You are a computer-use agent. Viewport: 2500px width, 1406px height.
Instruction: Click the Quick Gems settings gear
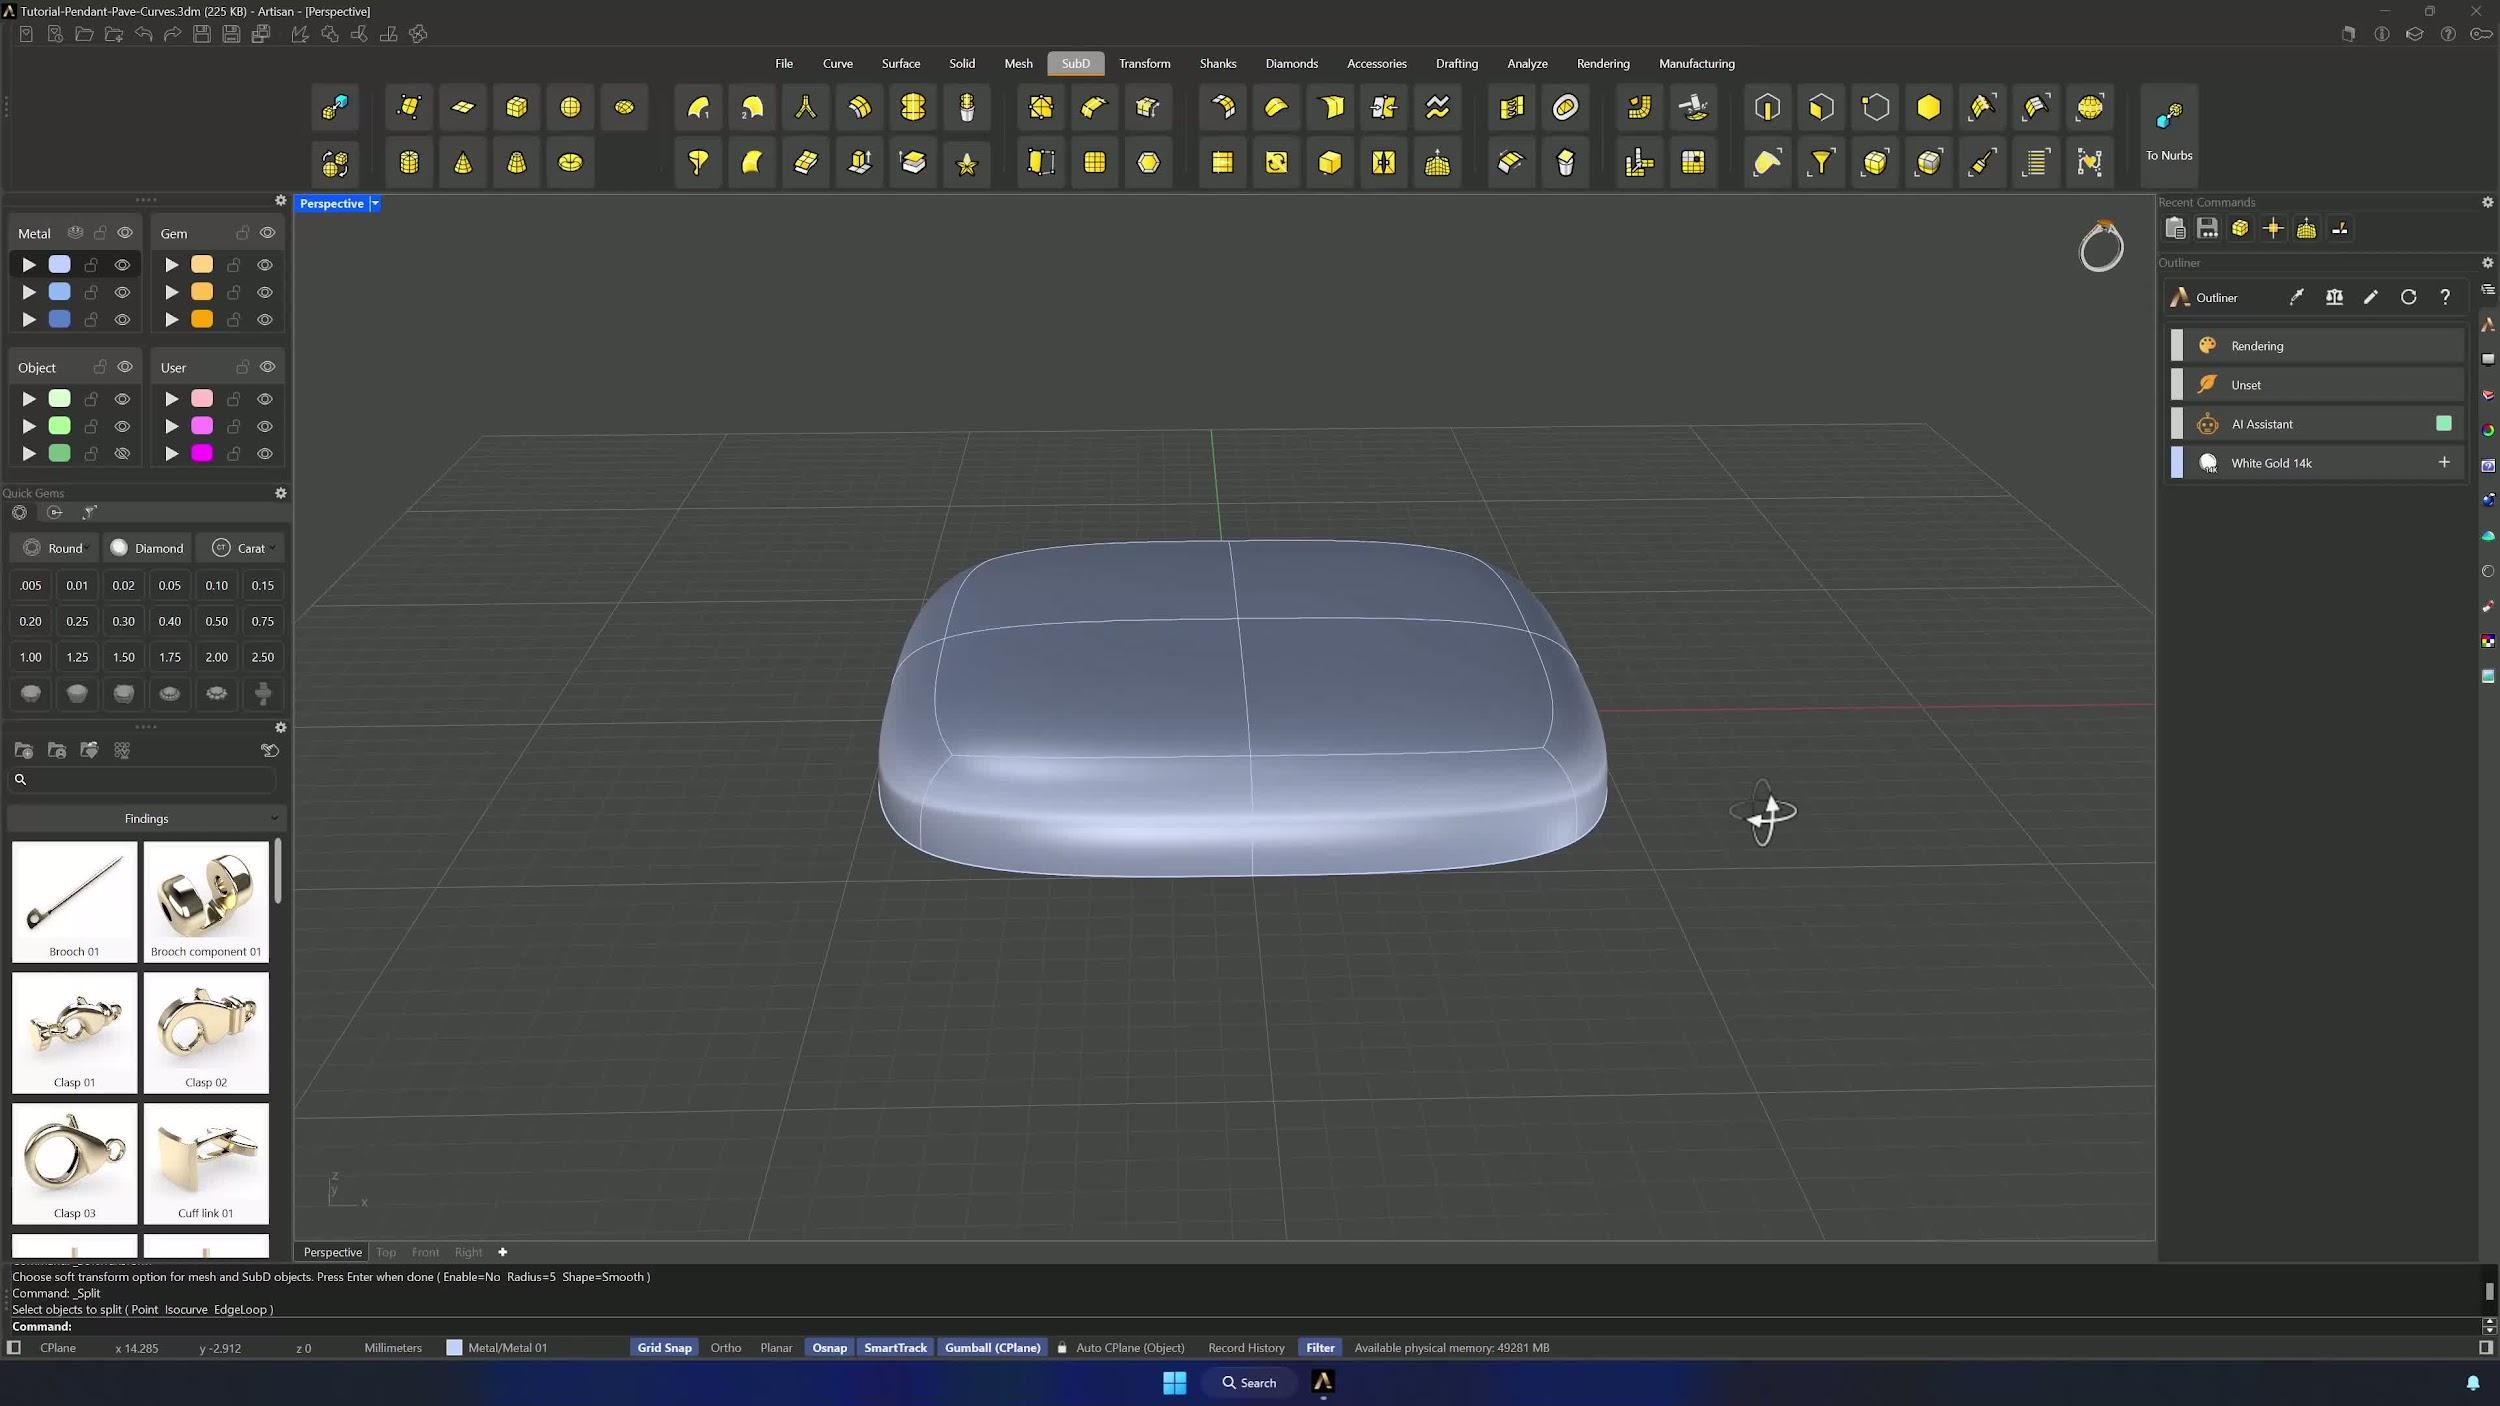[x=281, y=493]
